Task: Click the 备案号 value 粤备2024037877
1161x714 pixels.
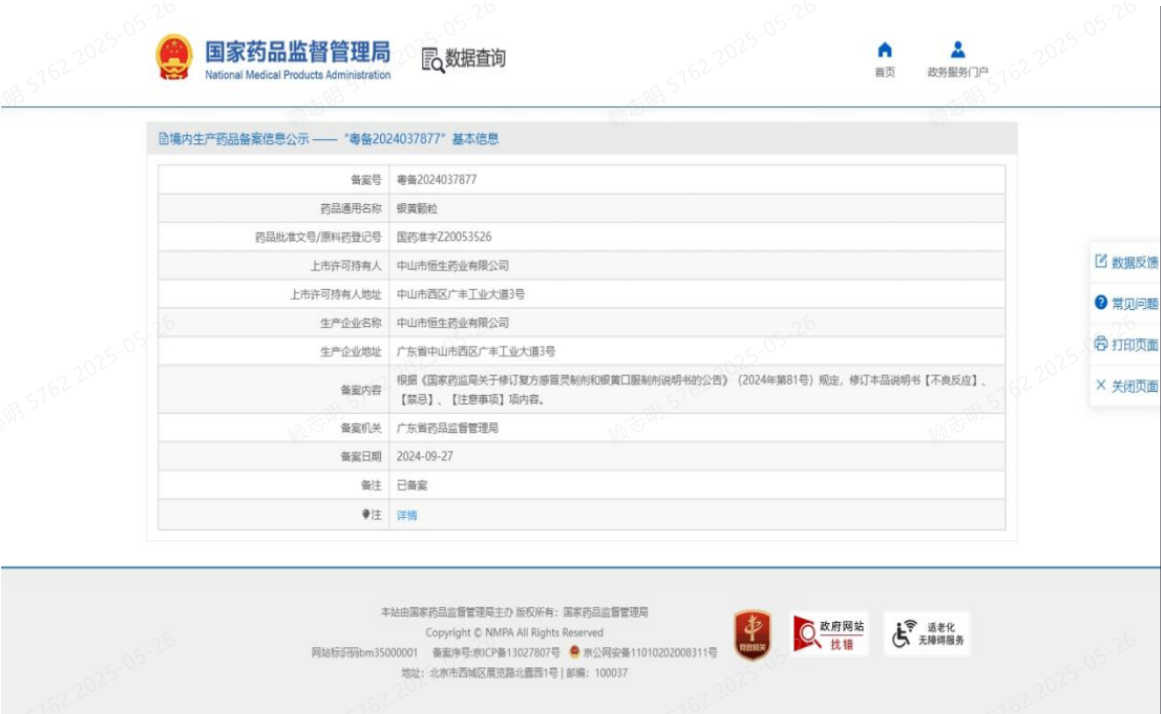Action: tap(437, 180)
